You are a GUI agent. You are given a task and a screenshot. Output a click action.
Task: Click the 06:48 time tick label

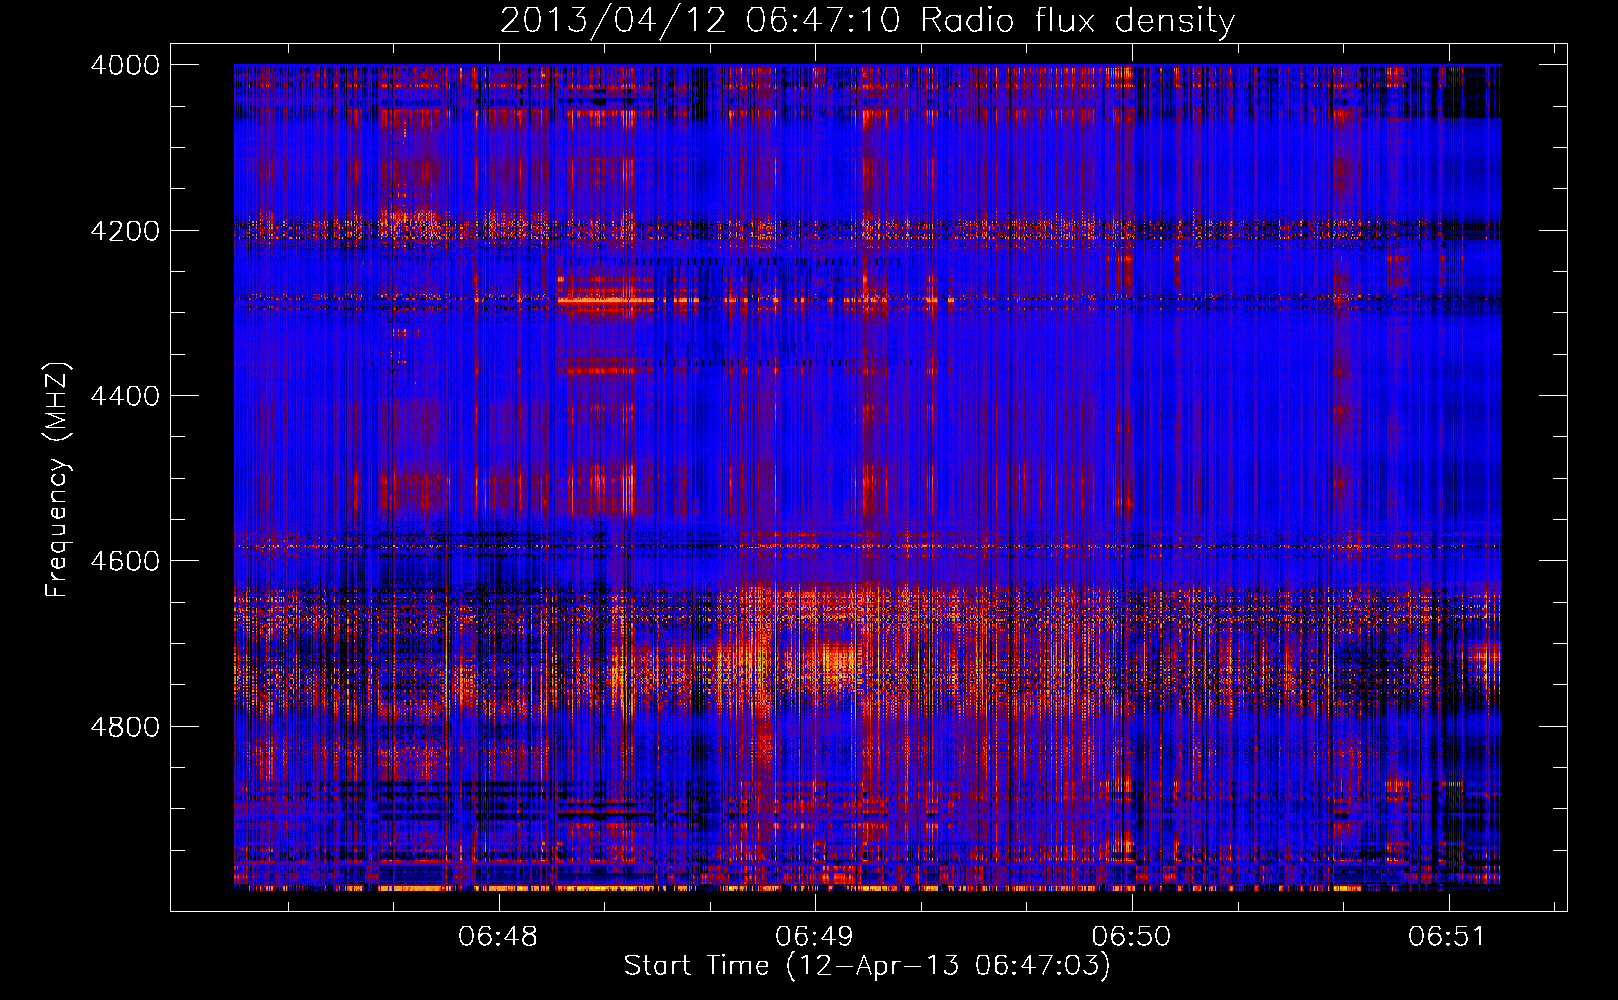498,937
